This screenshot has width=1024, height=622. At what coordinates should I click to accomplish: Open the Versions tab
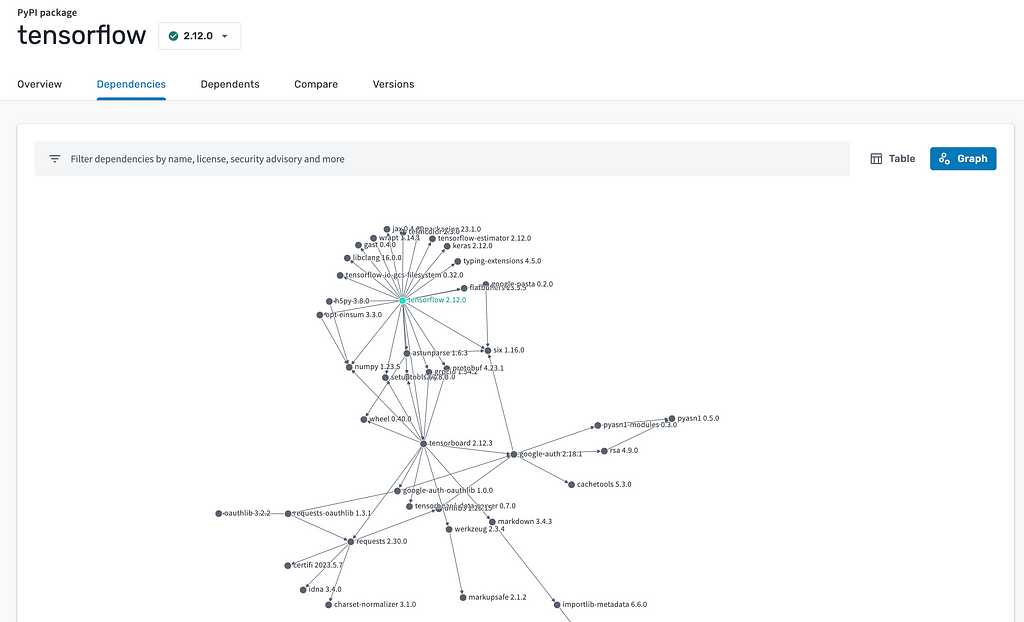click(393, 84)
